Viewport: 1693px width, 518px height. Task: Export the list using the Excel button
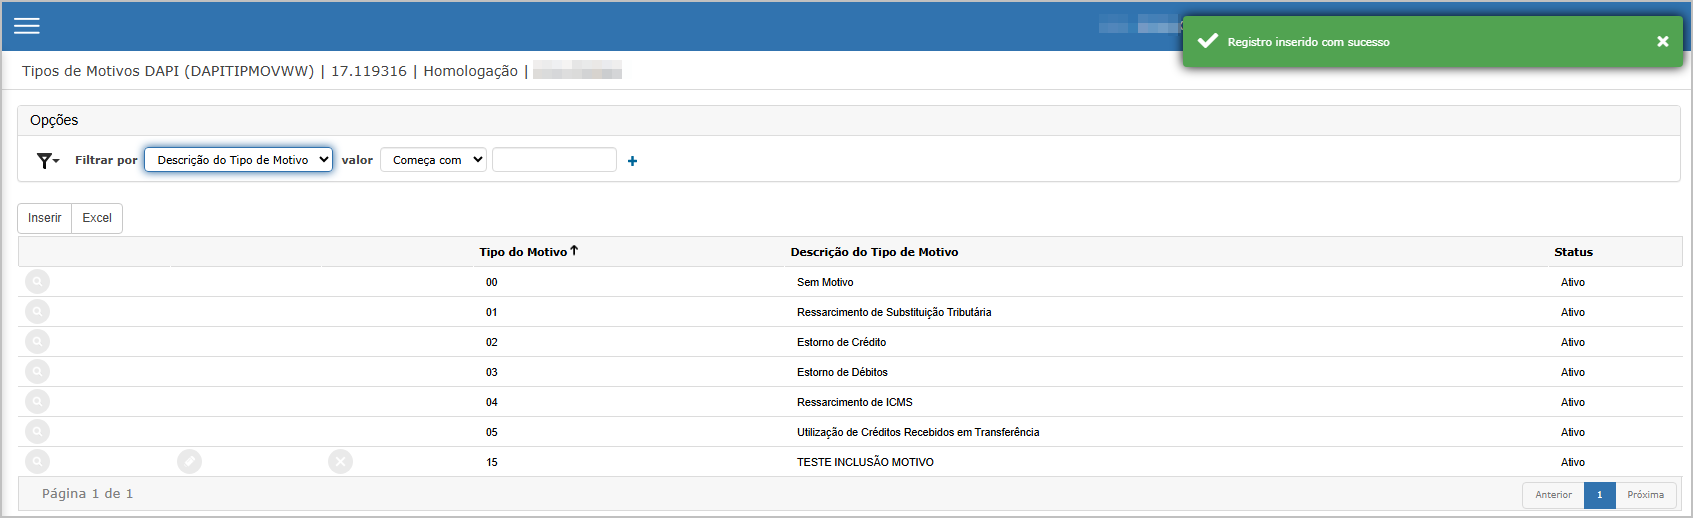(97, 218)
